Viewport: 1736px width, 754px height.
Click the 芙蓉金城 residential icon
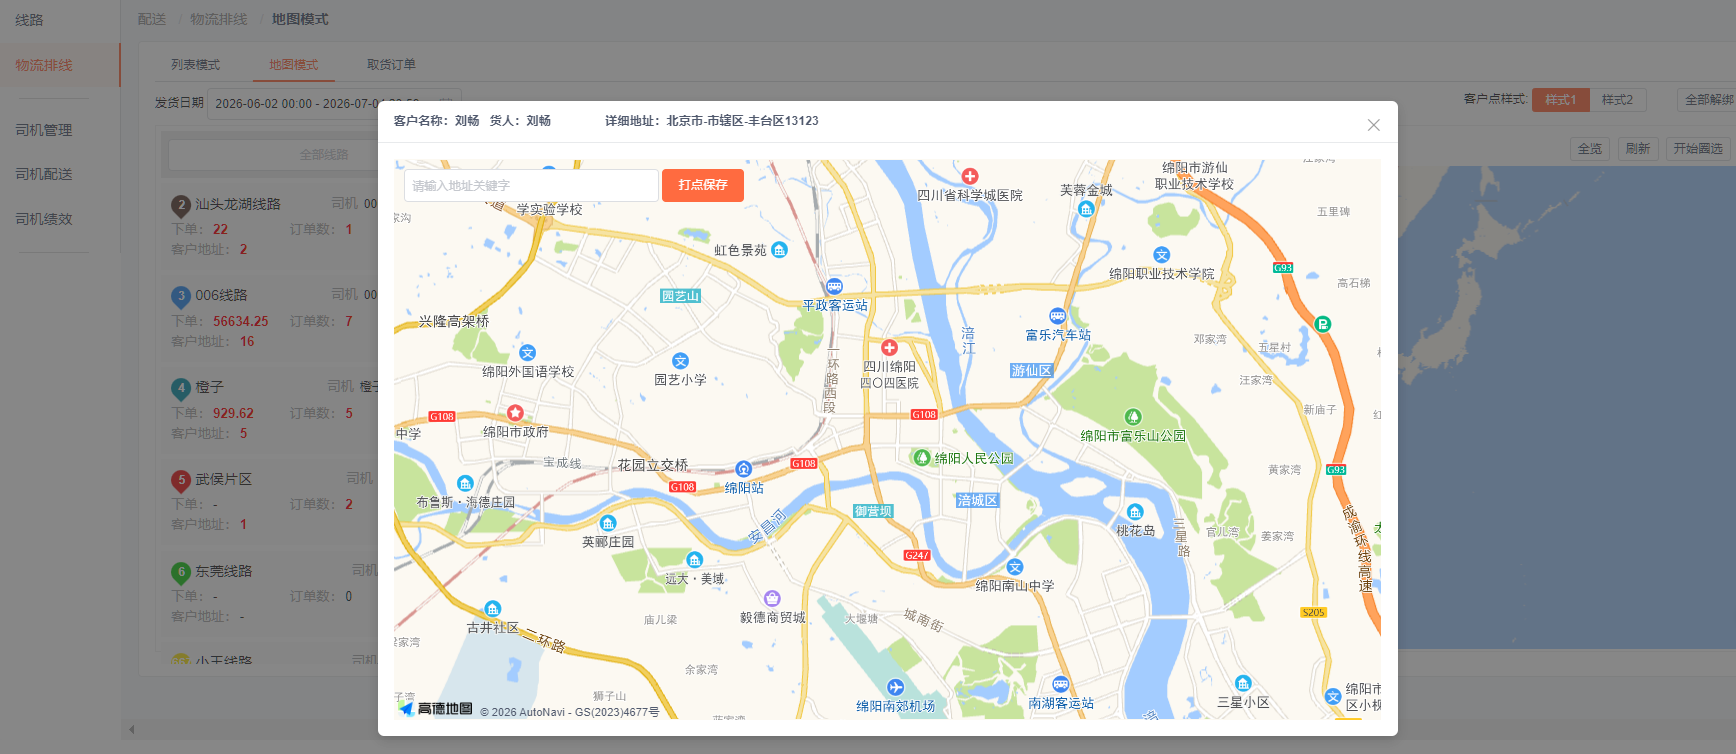(x=1086, y=209)
